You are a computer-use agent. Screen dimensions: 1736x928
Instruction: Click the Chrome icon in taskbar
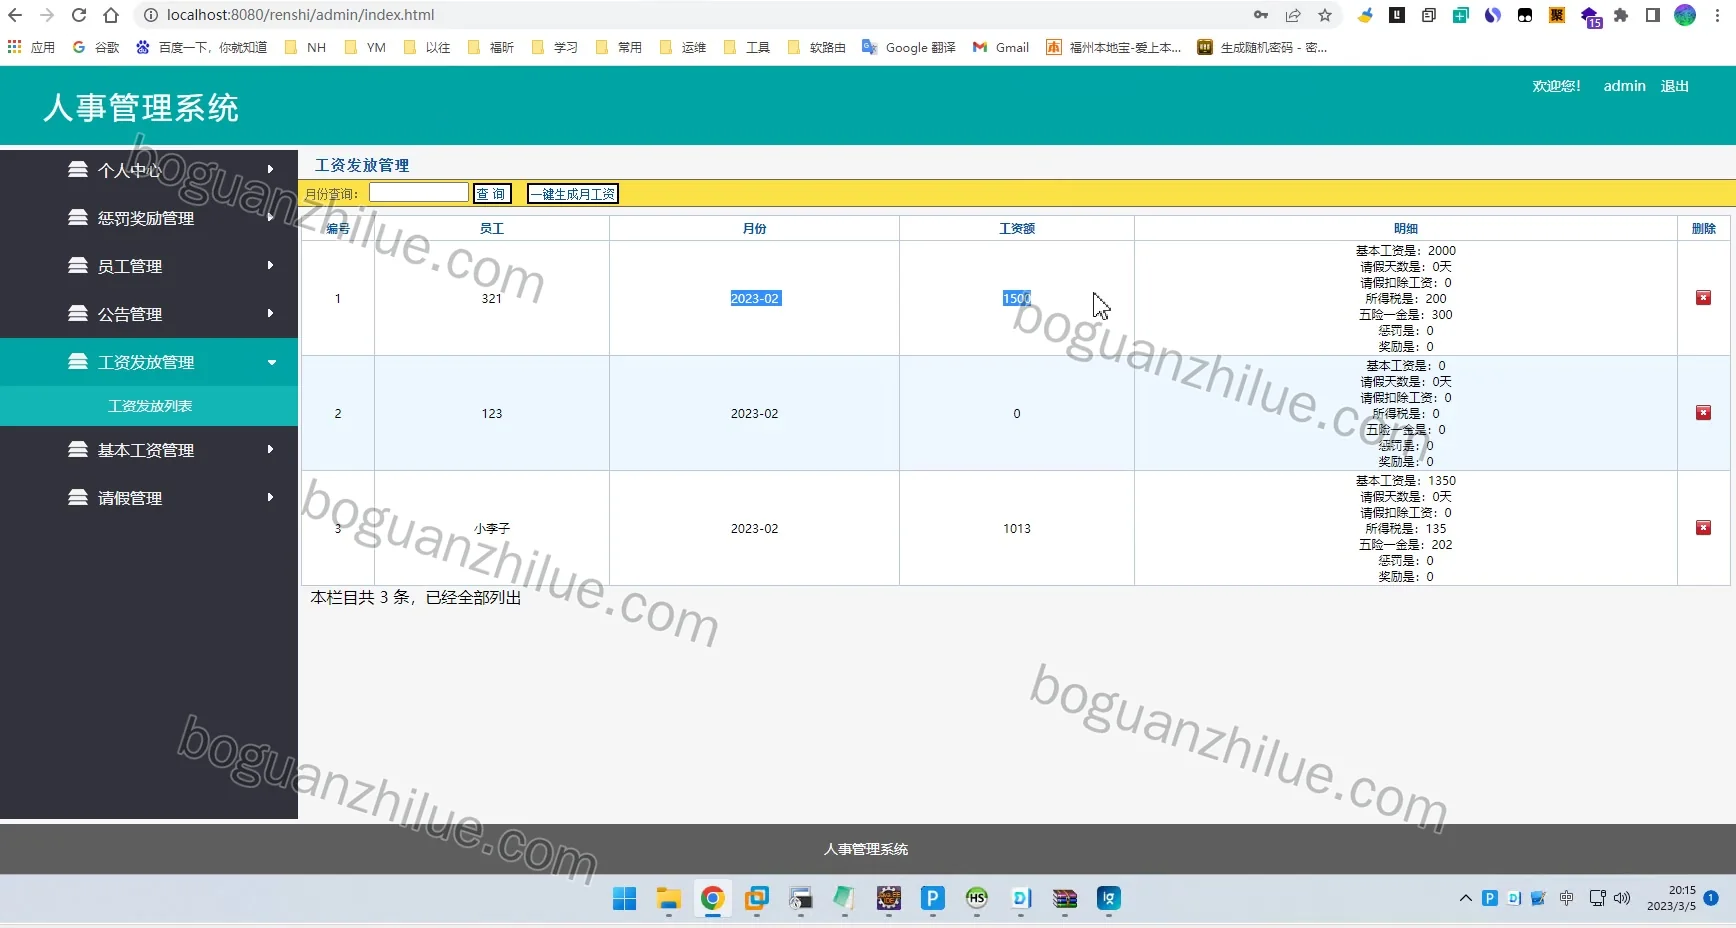pyautogui.click(x=713, y=899)
